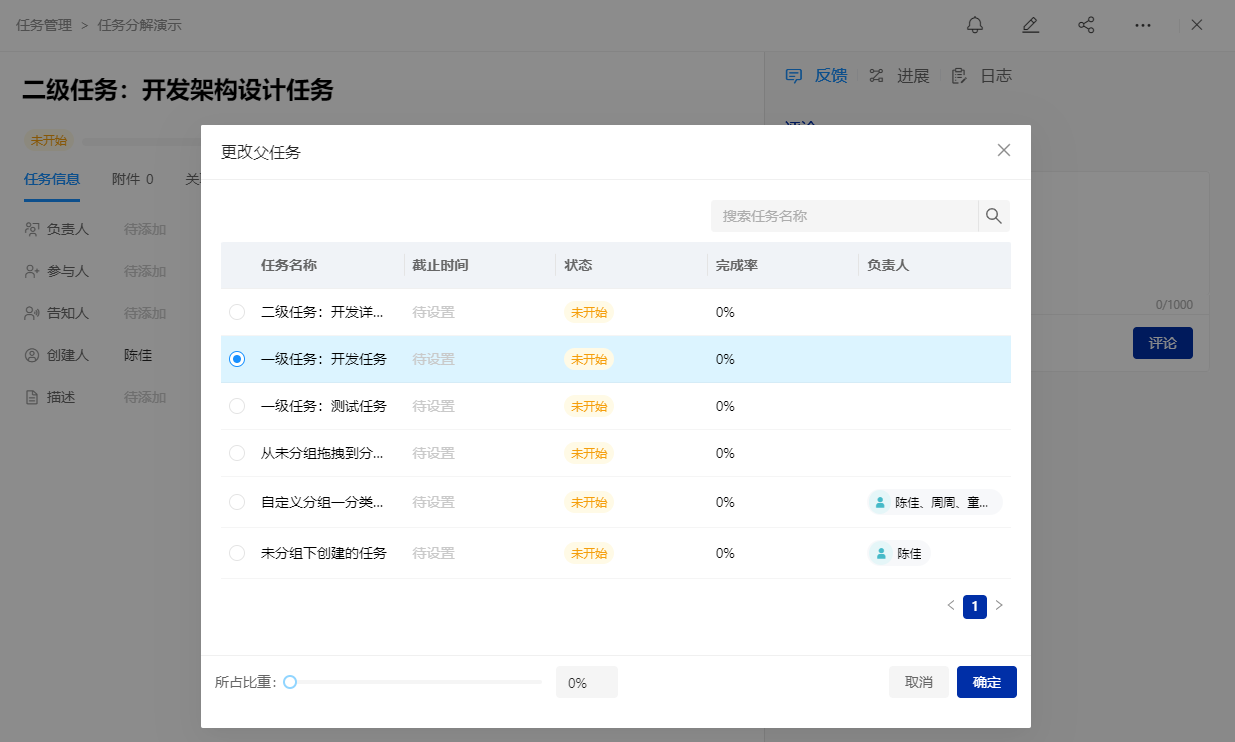1235x742 pixels.
Task: Click task title 二级任务：开发架构设计任务
Action: (x=178, y=91)
